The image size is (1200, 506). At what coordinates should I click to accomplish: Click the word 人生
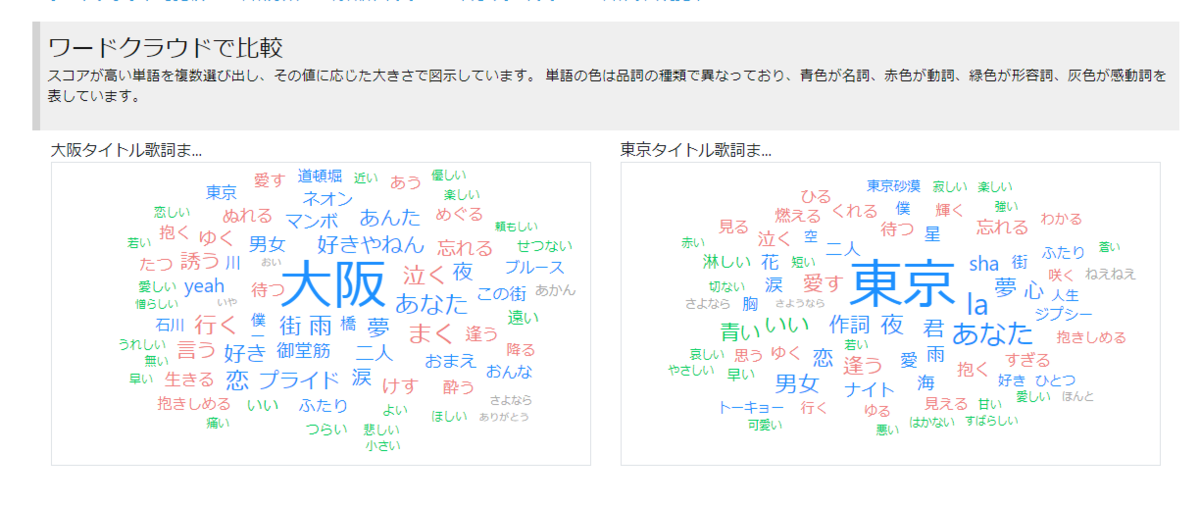pyautogui.click(x=1065, y=295)
